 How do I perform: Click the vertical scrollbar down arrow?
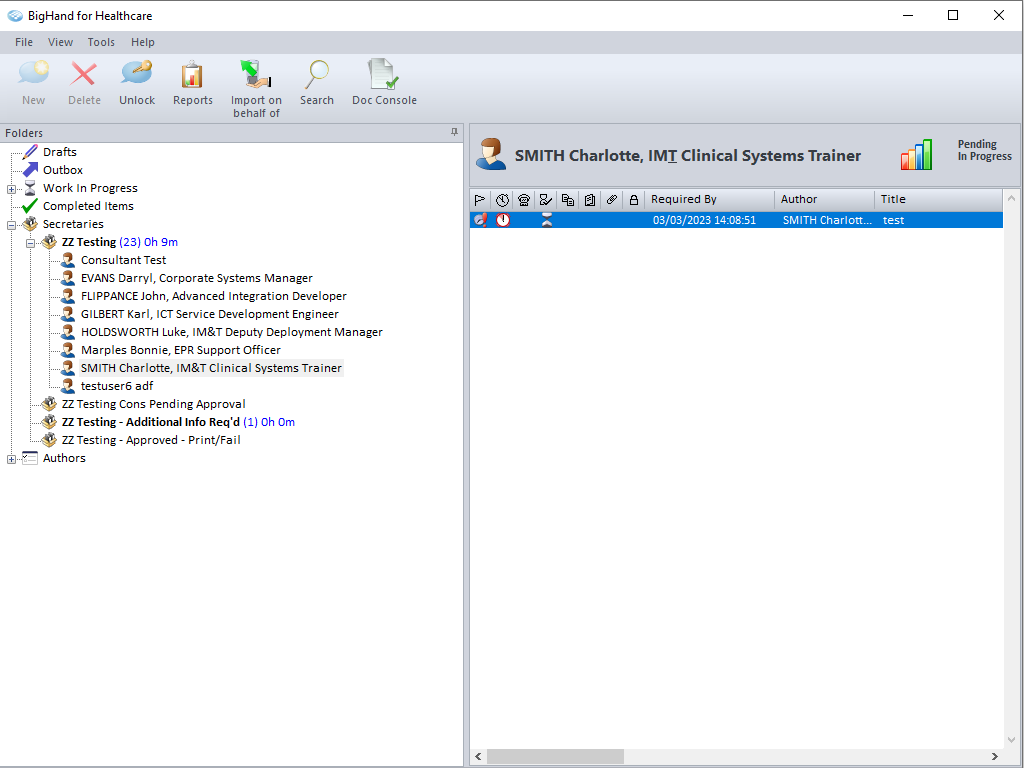click(1012, 740)
